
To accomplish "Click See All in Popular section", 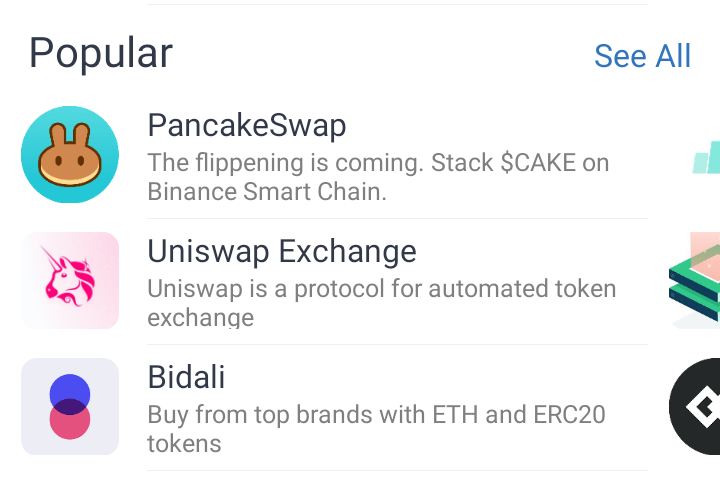I will pos(642,56).
